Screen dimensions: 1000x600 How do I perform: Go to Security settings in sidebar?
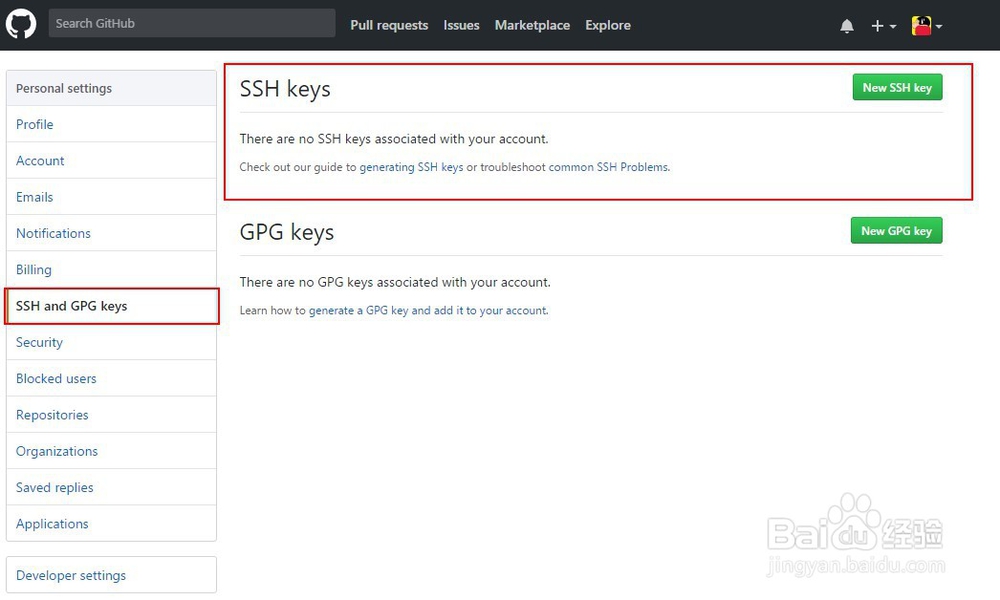point(39,342)
